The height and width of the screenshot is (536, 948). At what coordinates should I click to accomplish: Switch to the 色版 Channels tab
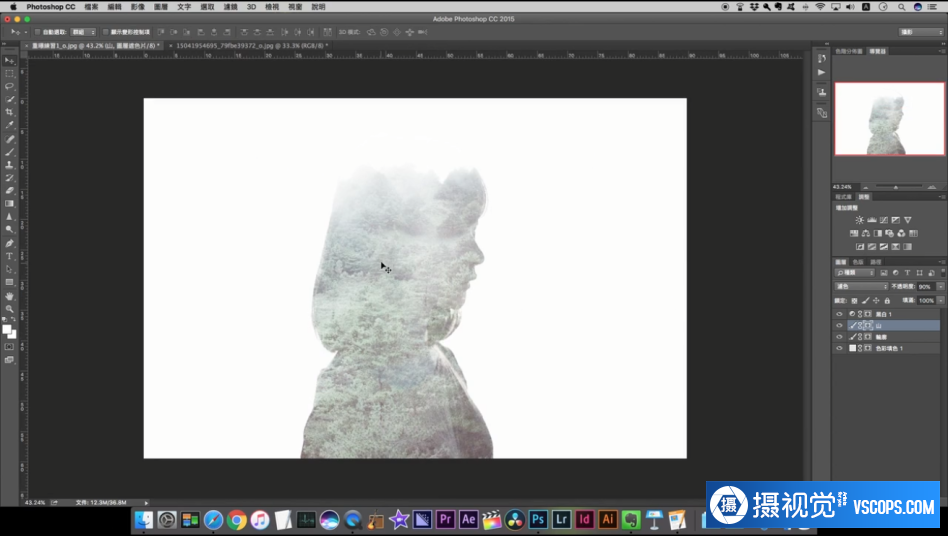[x=858, y=262]
